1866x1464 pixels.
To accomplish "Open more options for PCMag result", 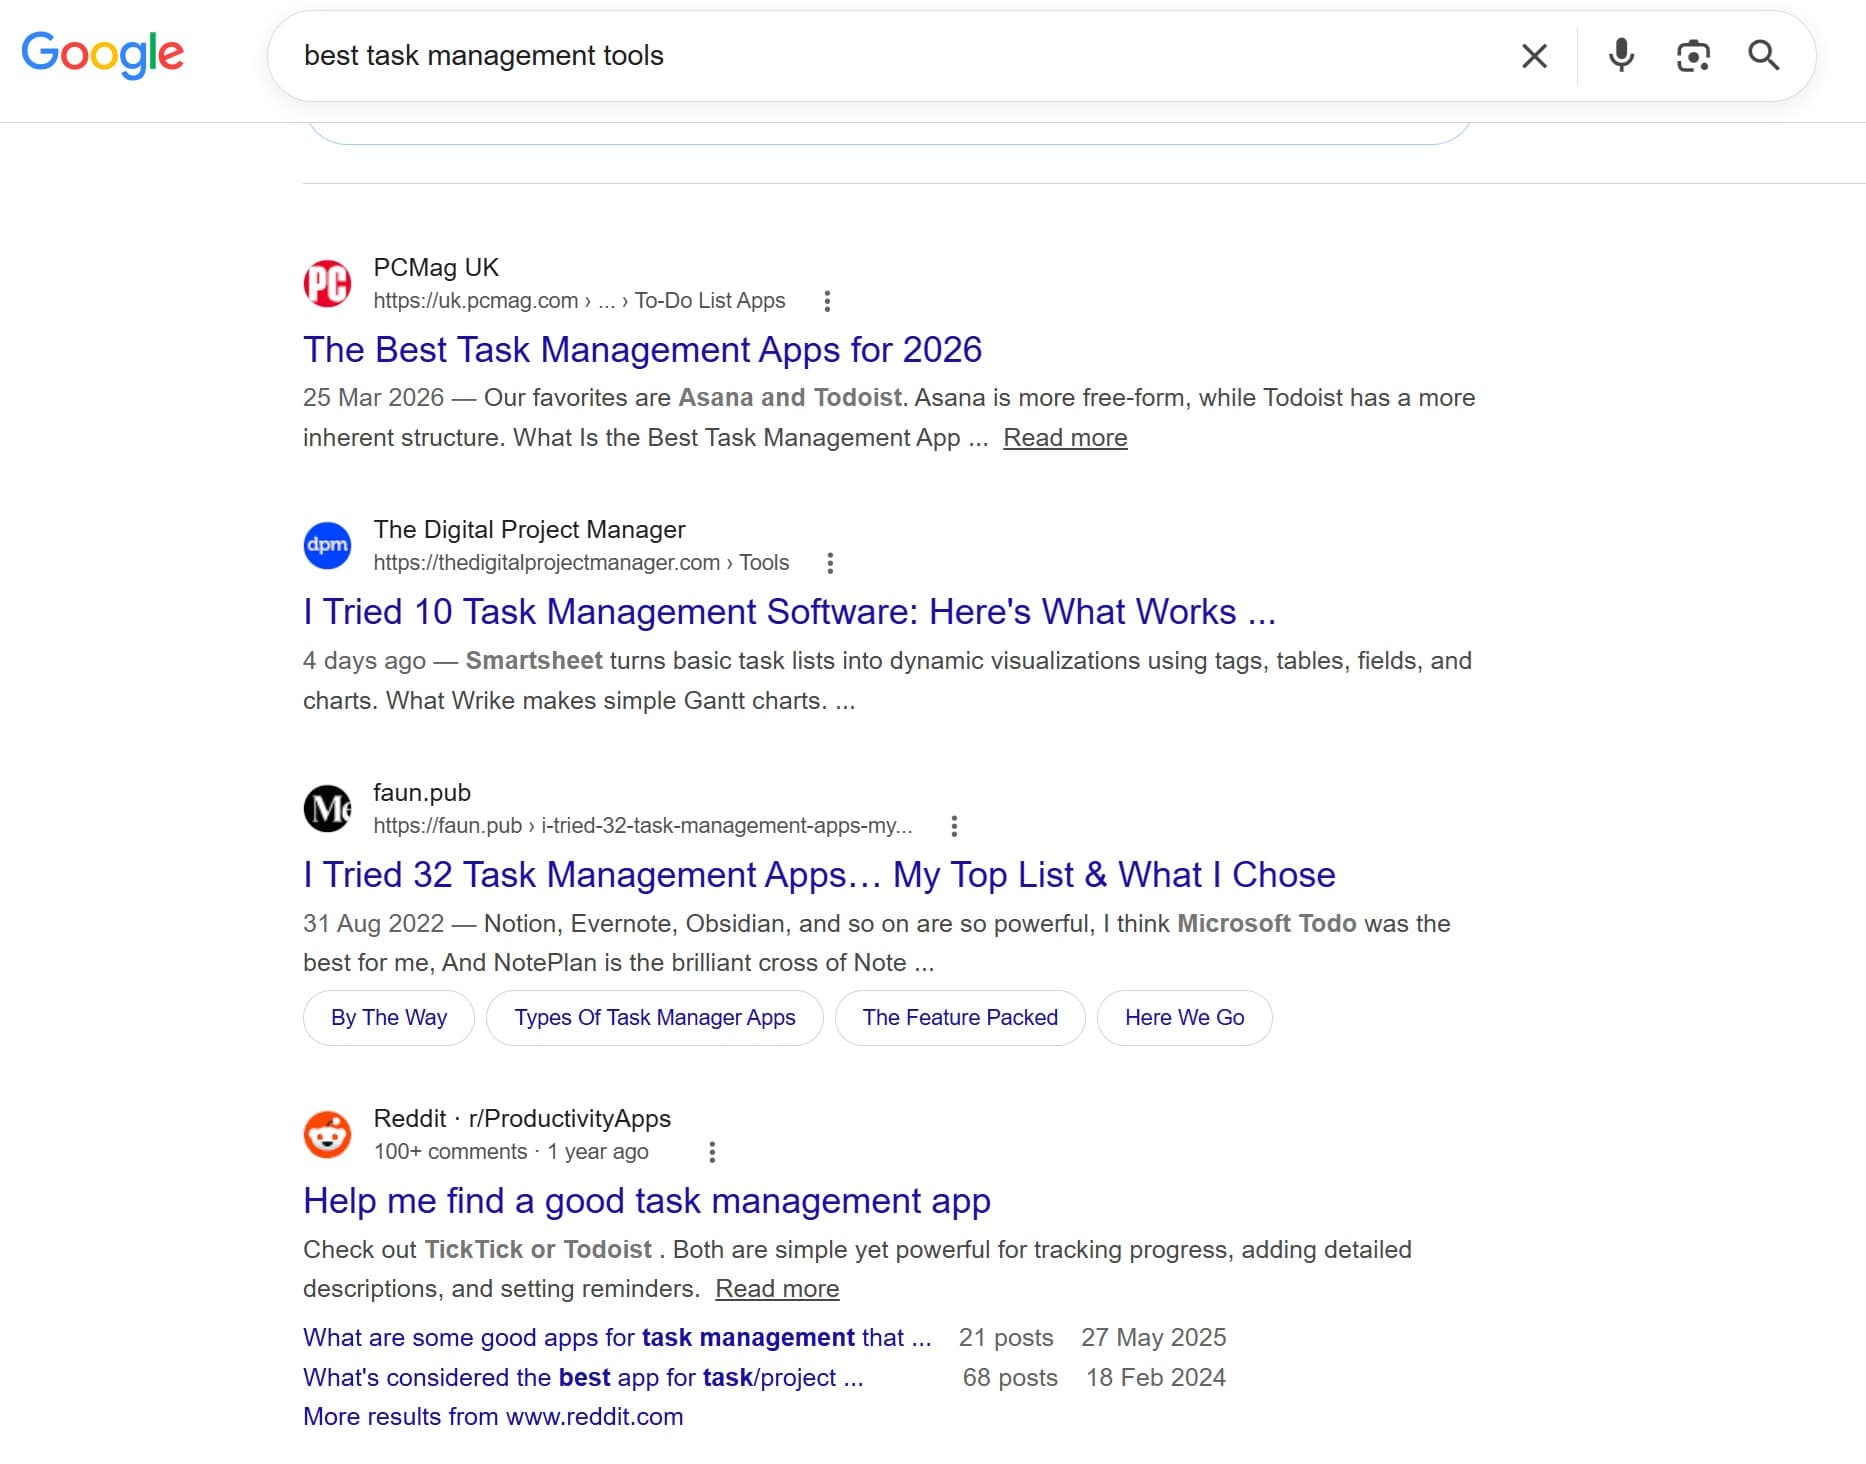I will [827, 301].
